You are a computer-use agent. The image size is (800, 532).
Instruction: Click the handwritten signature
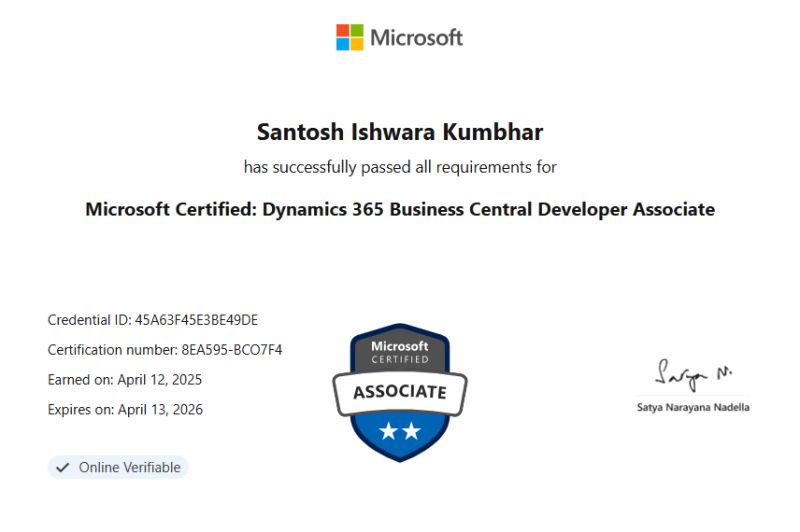(693, 374)
